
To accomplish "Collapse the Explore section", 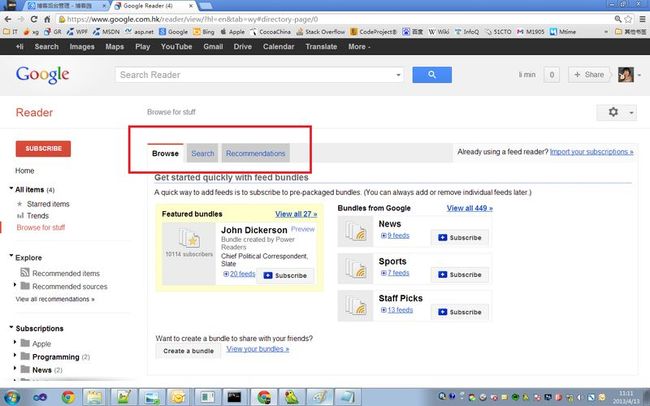I will 11,256.
